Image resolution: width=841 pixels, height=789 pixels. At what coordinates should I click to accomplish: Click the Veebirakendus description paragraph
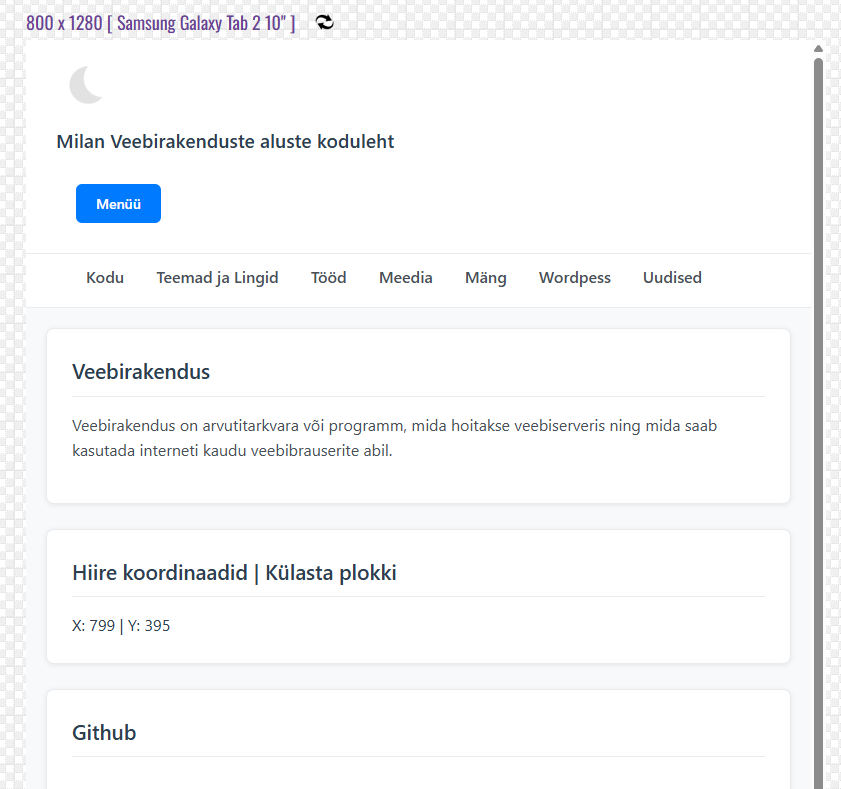[x=394, y=438]
